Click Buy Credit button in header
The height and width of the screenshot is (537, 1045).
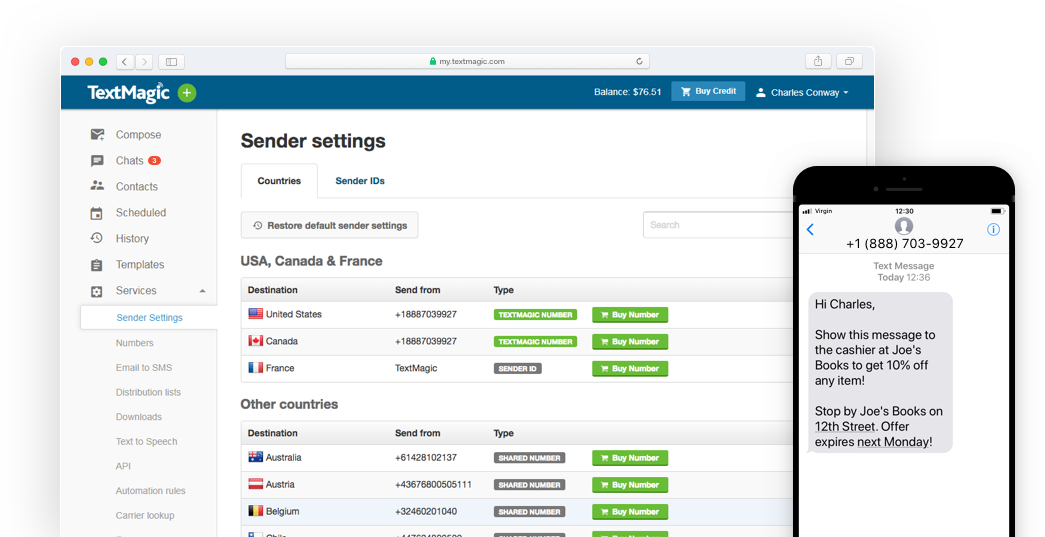pos(708,91)
